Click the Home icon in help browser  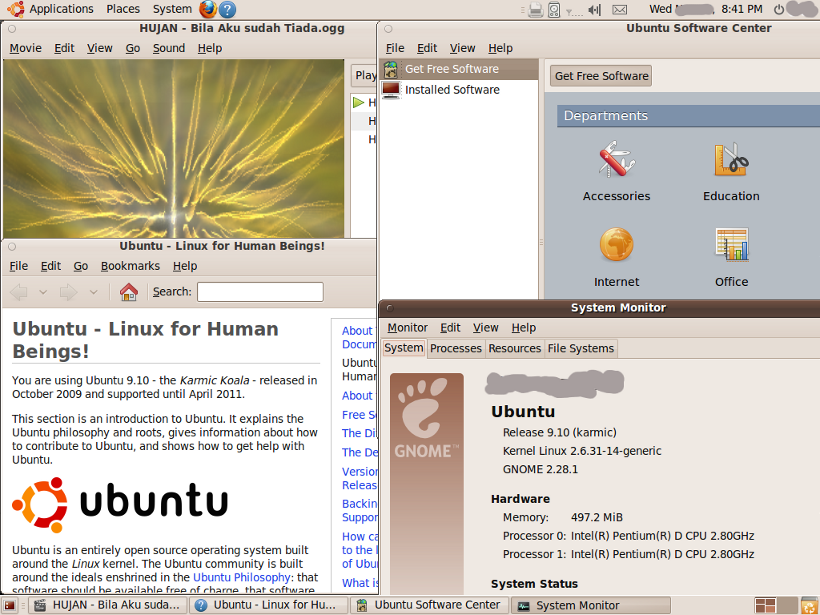(x=129, y=292)
